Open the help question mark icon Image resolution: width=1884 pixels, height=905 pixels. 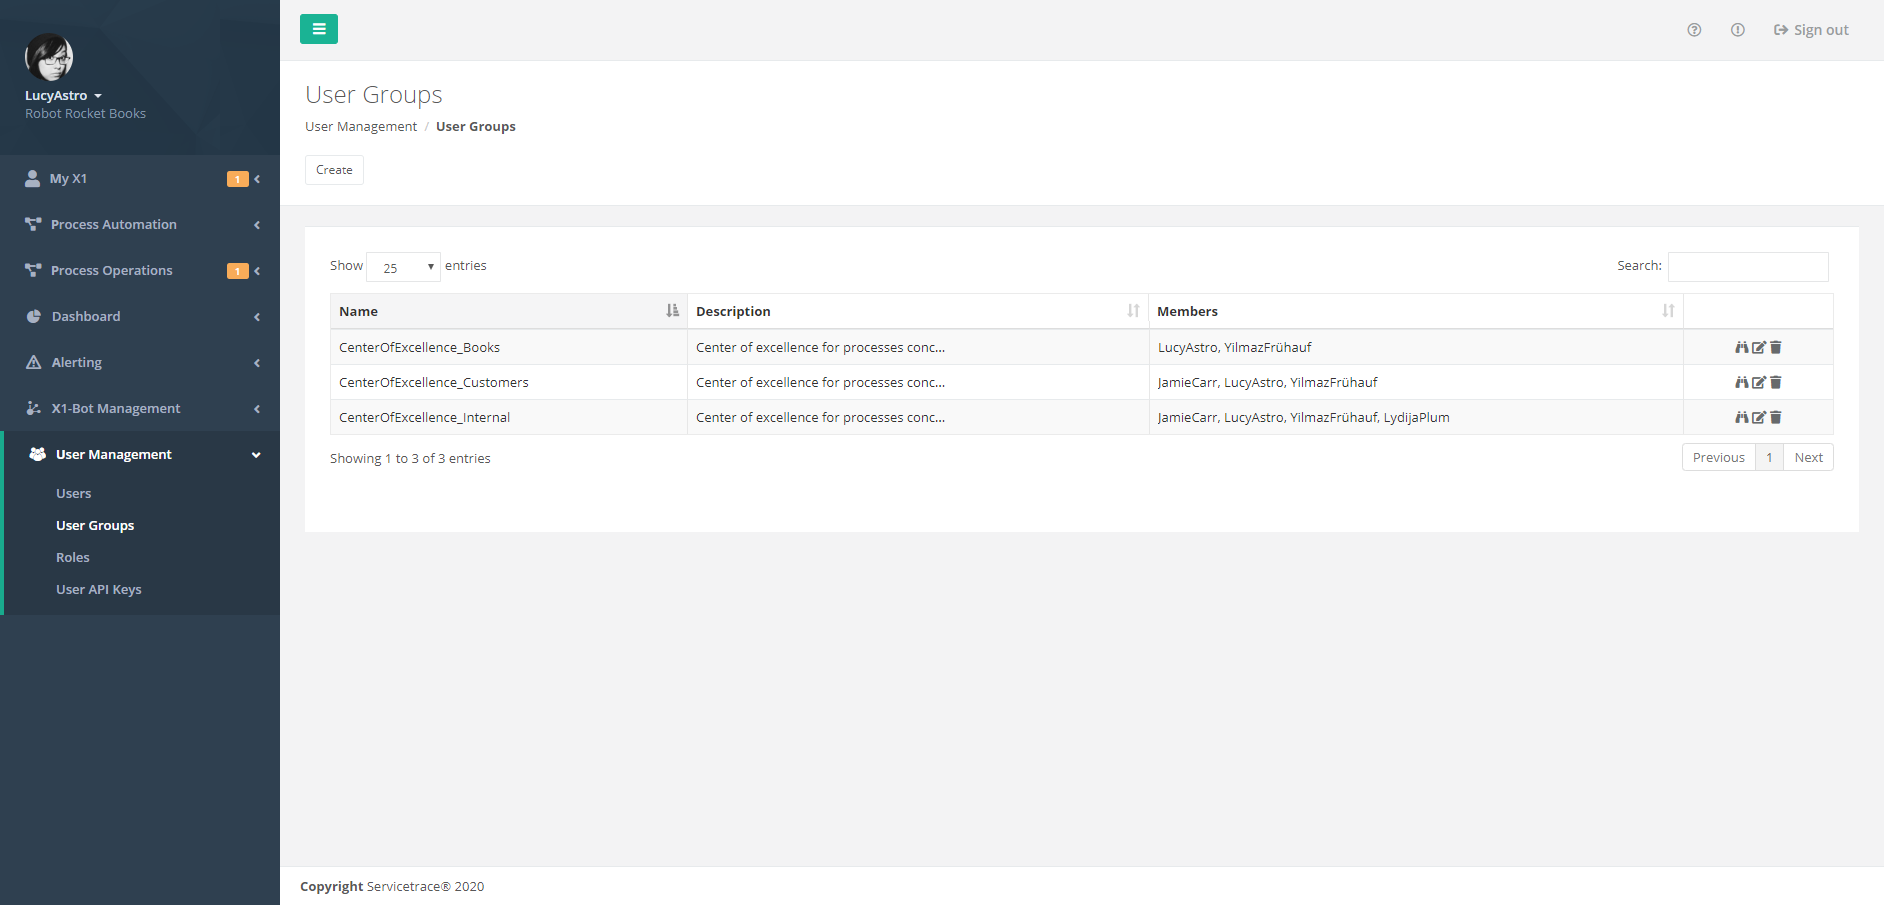(x=1694, y=30)
